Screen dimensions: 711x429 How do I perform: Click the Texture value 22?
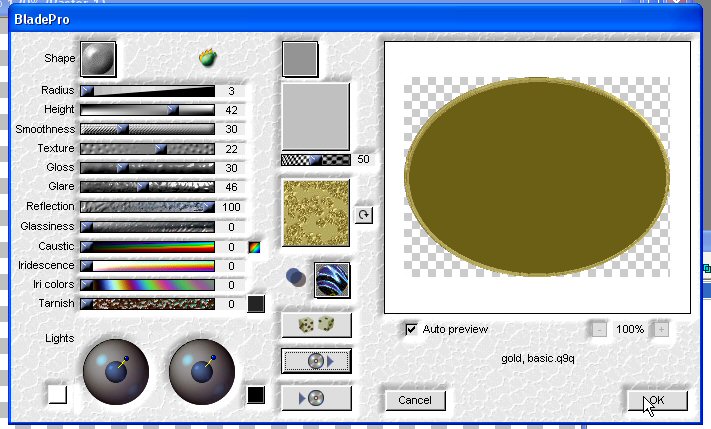231,149
